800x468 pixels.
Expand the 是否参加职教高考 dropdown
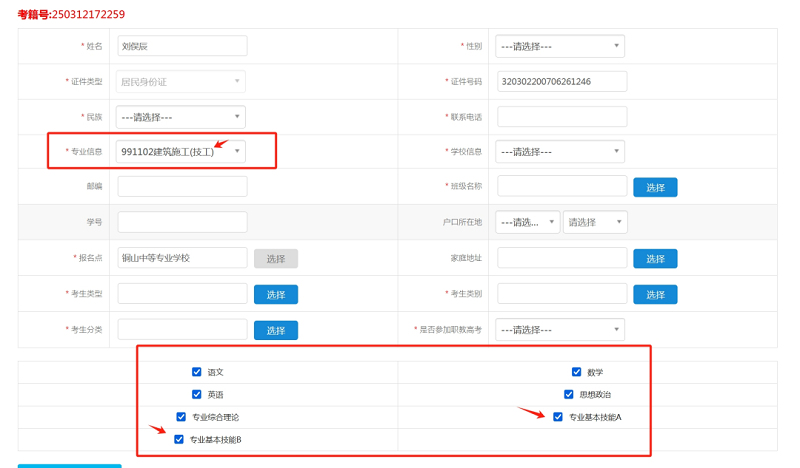[560, 330]
